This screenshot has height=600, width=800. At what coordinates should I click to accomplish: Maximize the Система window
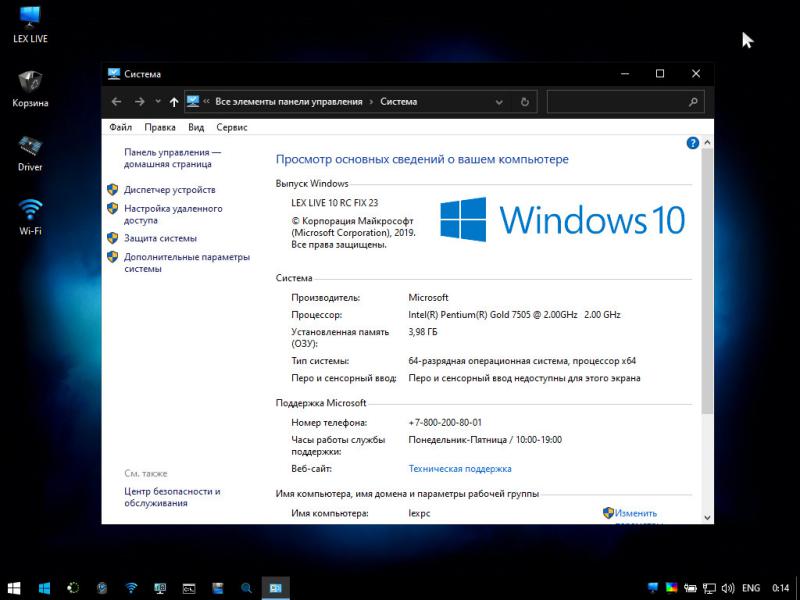660,74
